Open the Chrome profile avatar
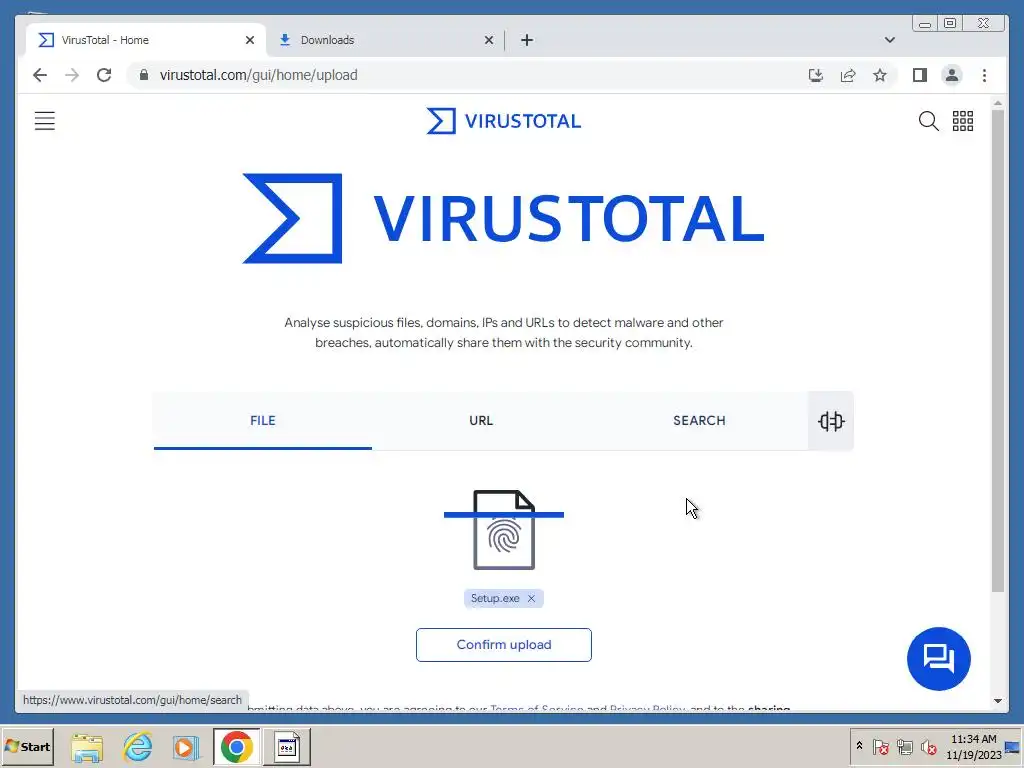The image size is (1024, 768). pyautogui.click(x=952, y=75)
